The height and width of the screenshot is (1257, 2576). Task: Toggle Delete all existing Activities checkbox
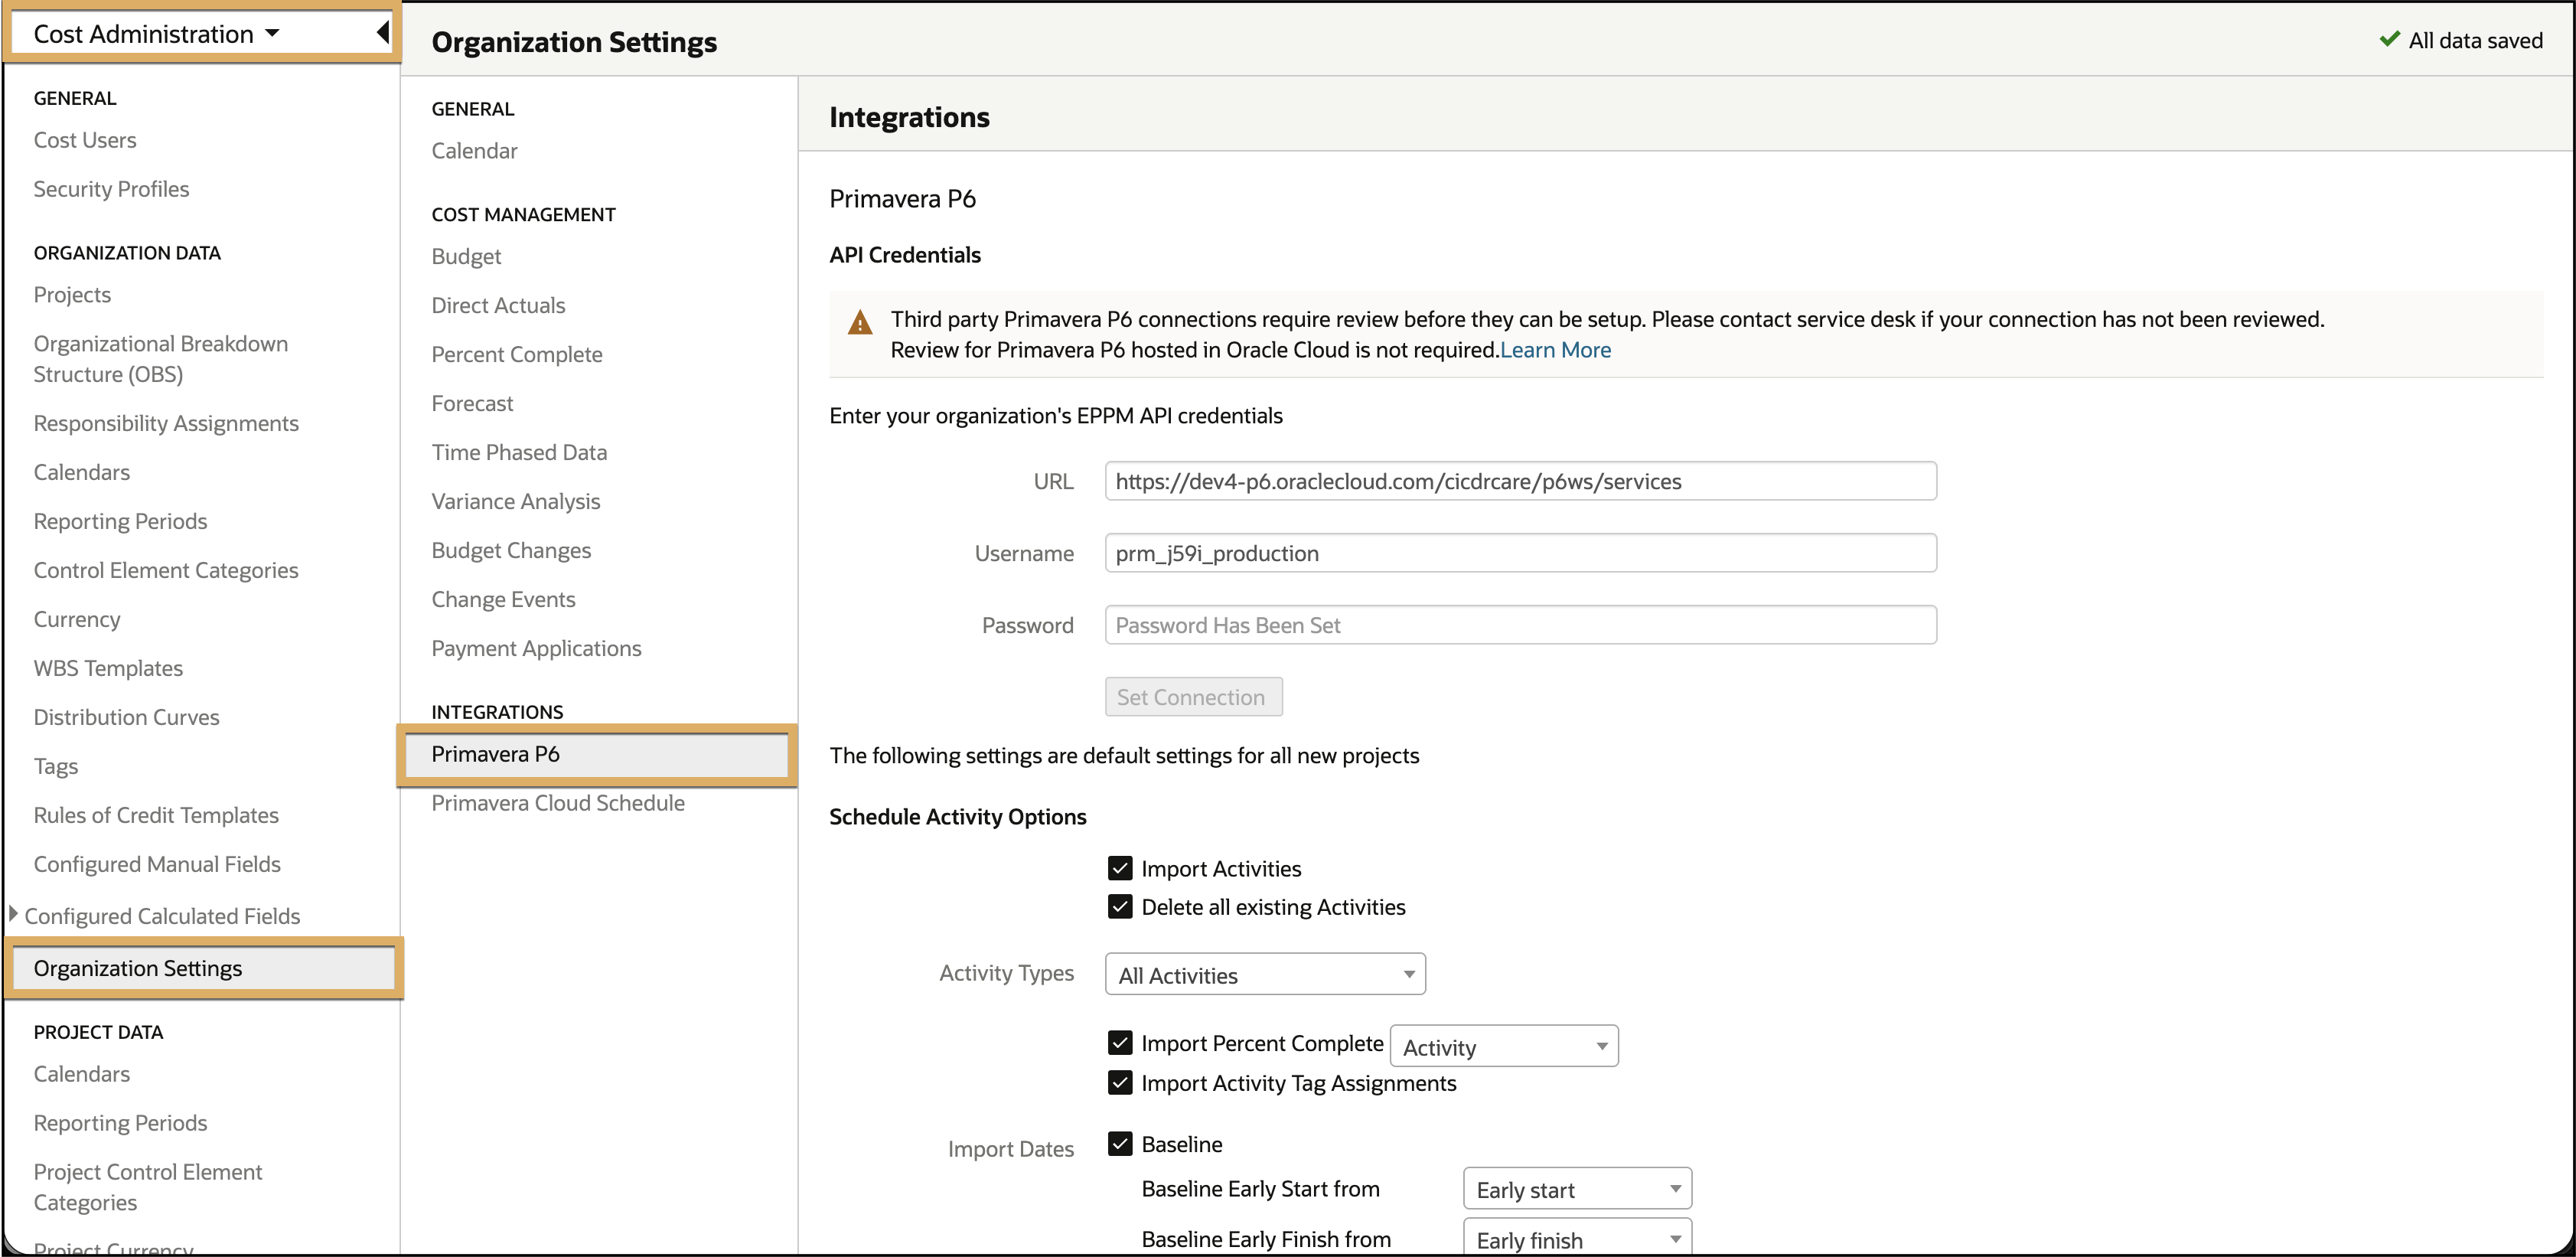coord(1120,906)
